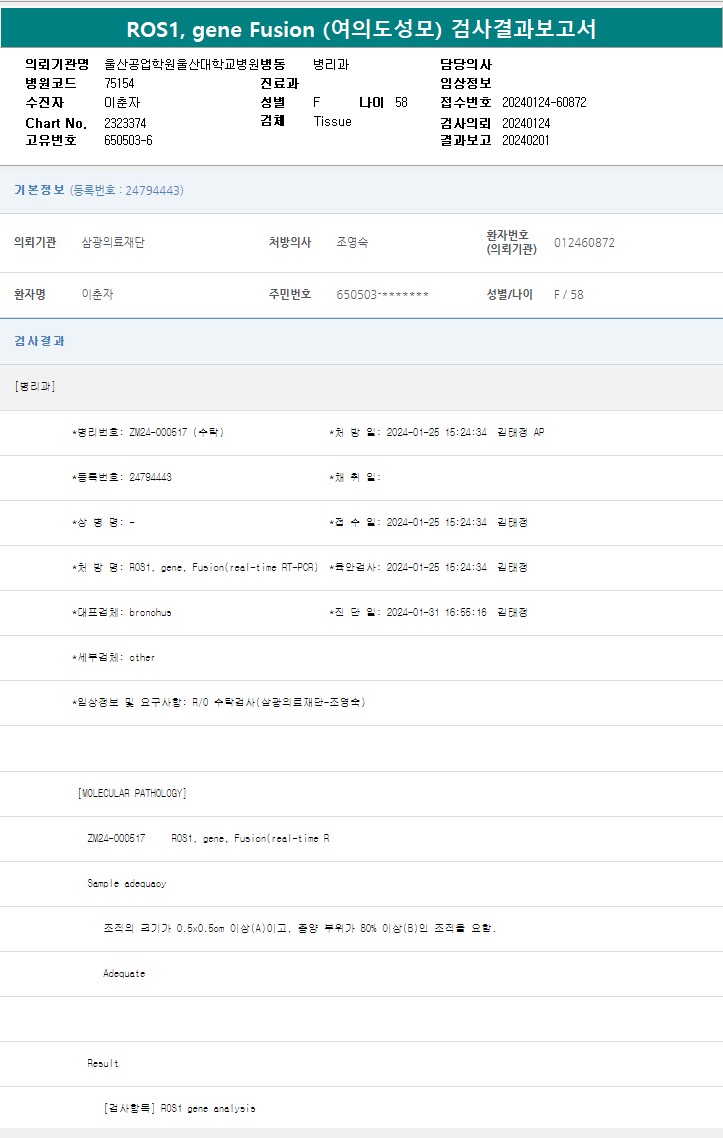Click the Chart No. value 2323374

(125, 122)
